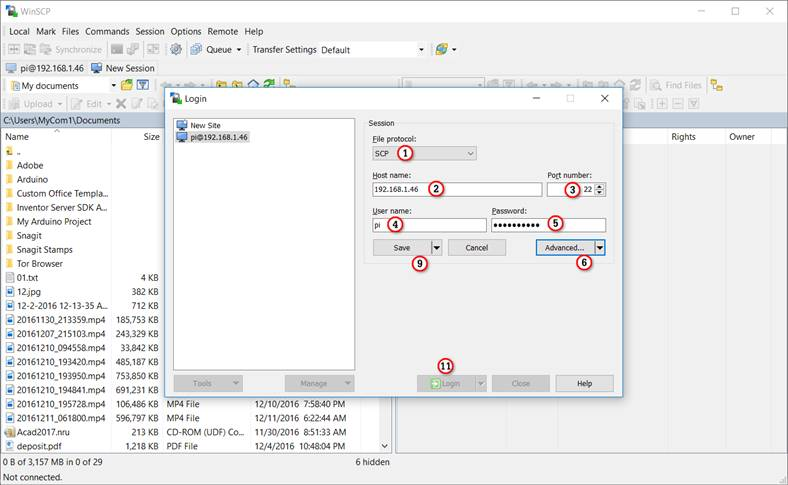Screen dimensions: 788x485
Task: Open Preferences via the gear icon
Action: coord(175,49)
